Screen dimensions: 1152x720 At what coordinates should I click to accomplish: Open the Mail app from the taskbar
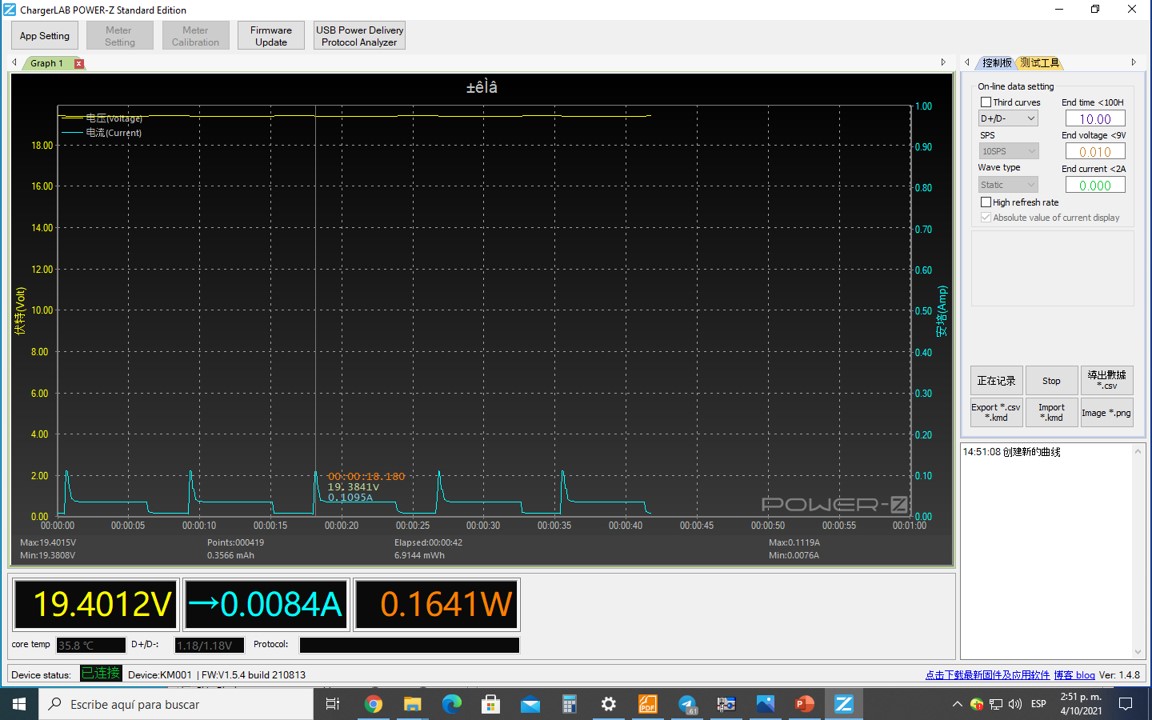click(x=530, y=704)
